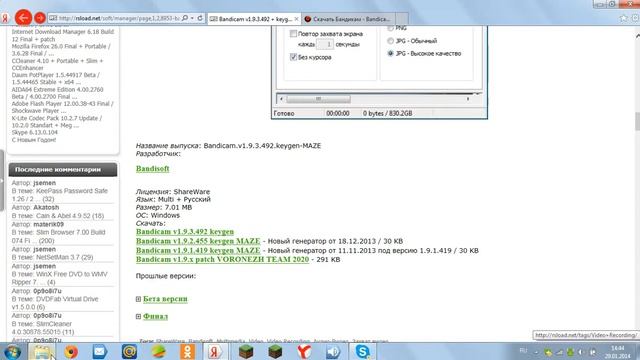The width and height of the screenshot is (640, 360).
Task: Switch to the Скачать Бандикам tab
Action: tap(348, 19)
